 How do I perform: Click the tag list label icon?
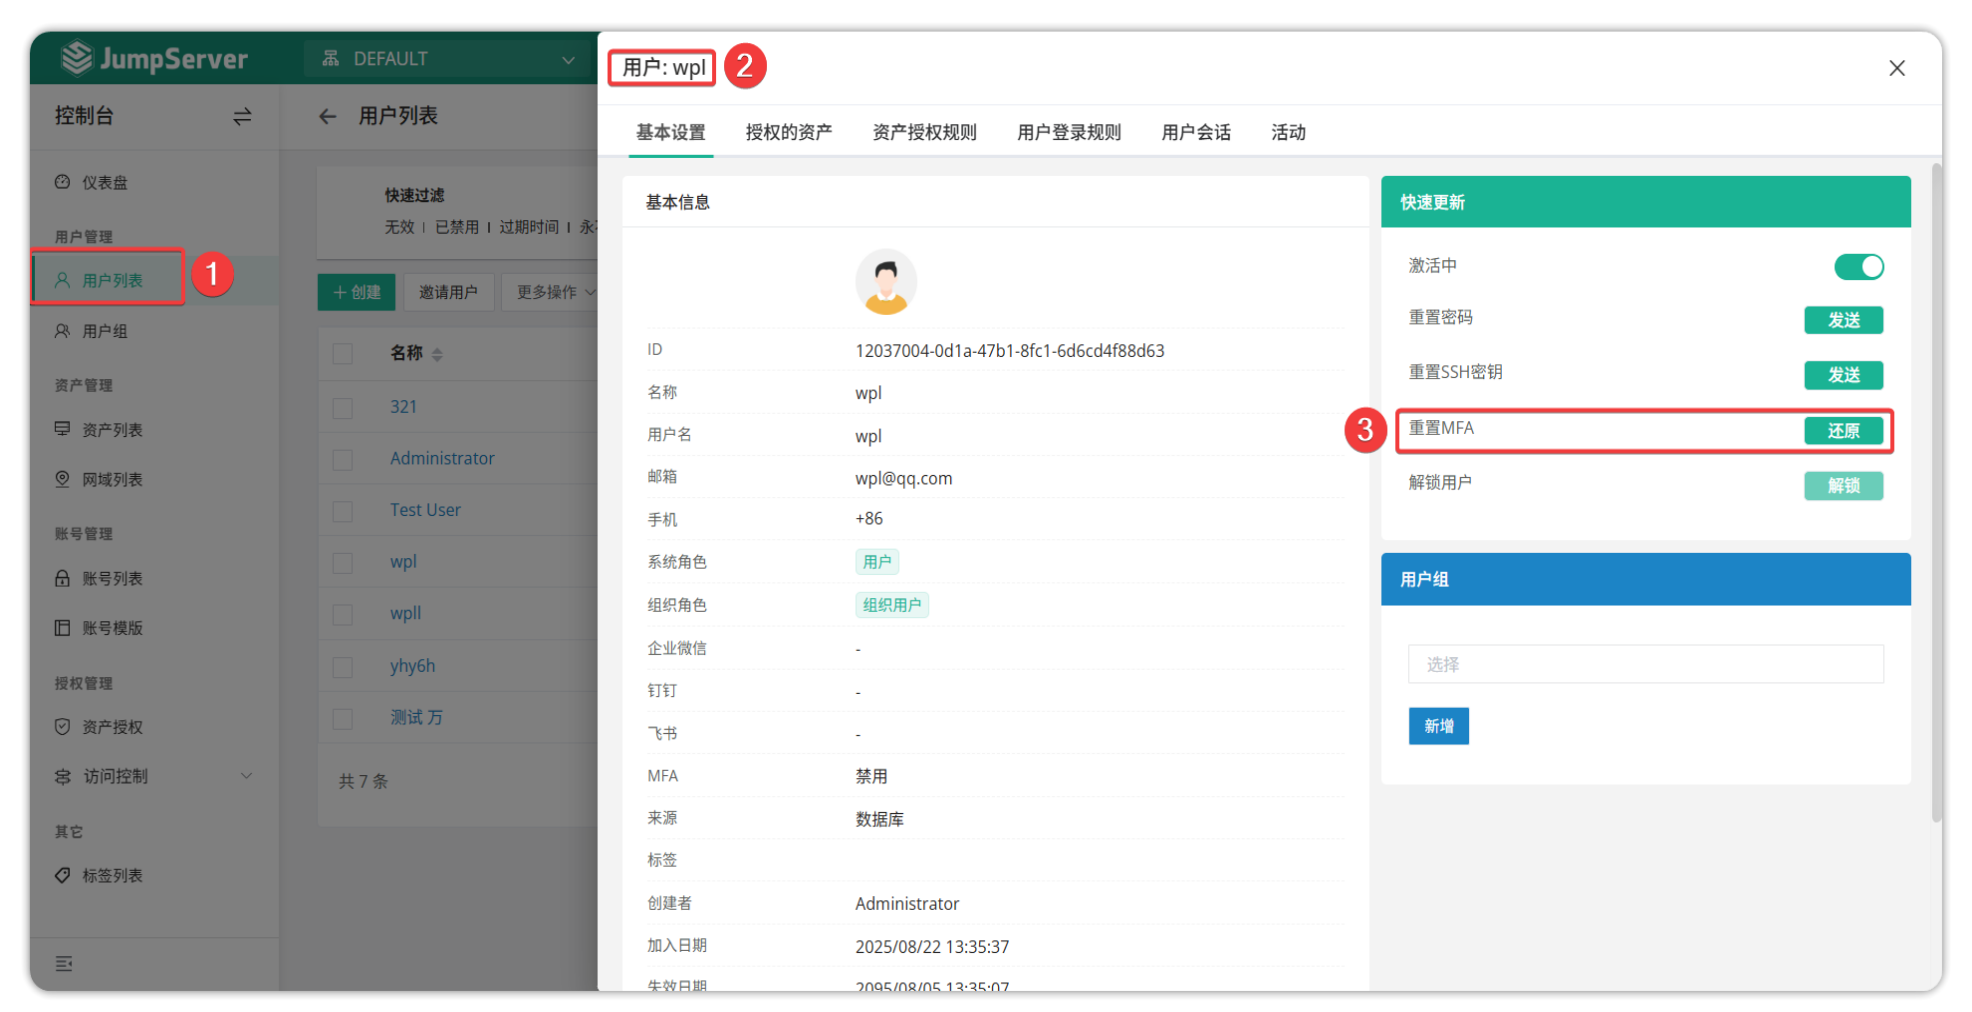(x=63, y=875)
